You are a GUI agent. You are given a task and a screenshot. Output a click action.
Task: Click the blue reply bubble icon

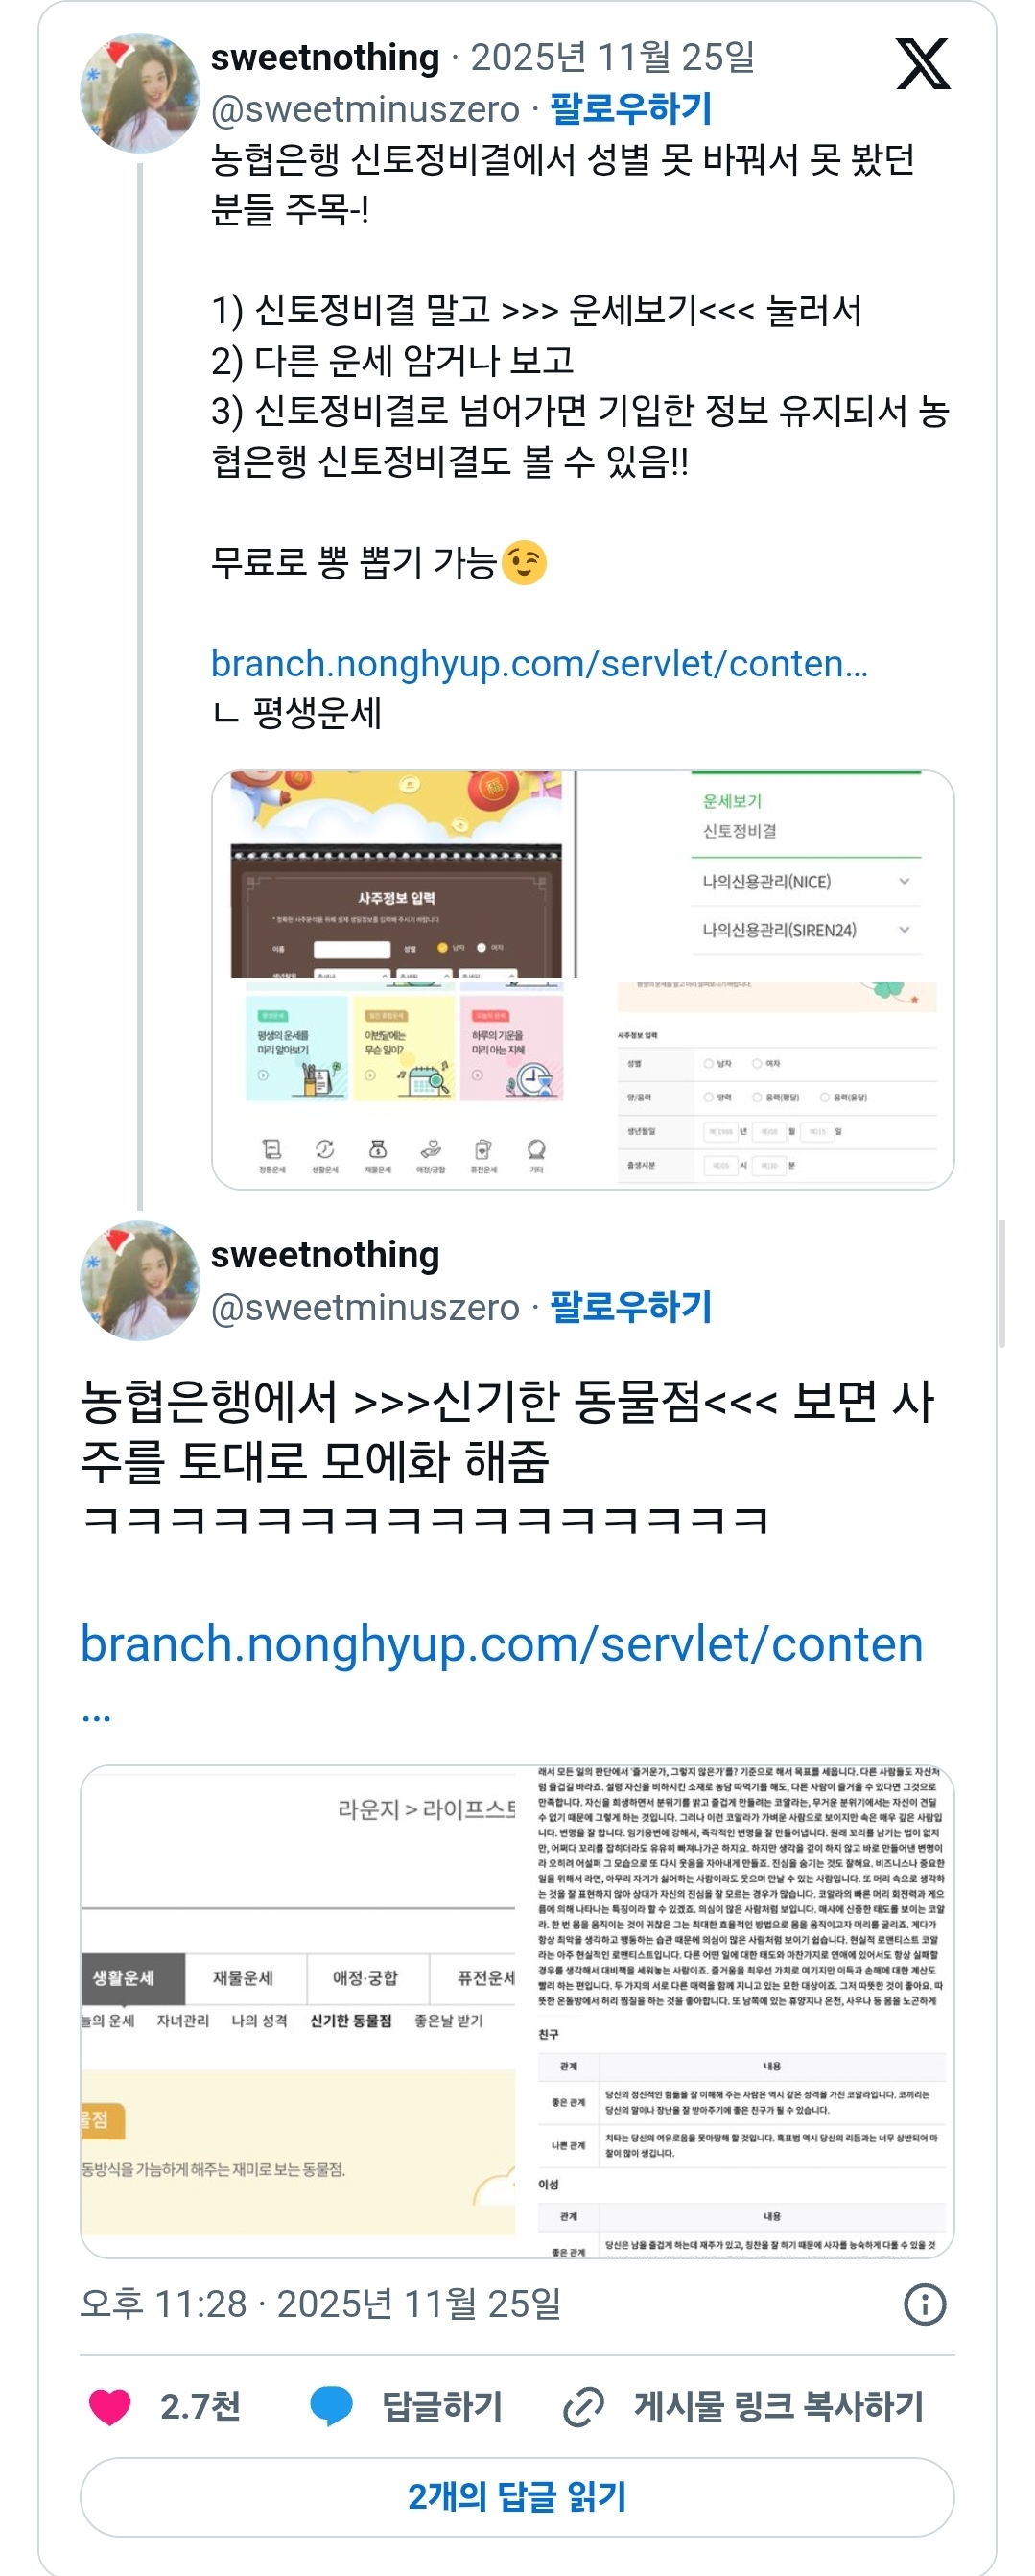331,2406
